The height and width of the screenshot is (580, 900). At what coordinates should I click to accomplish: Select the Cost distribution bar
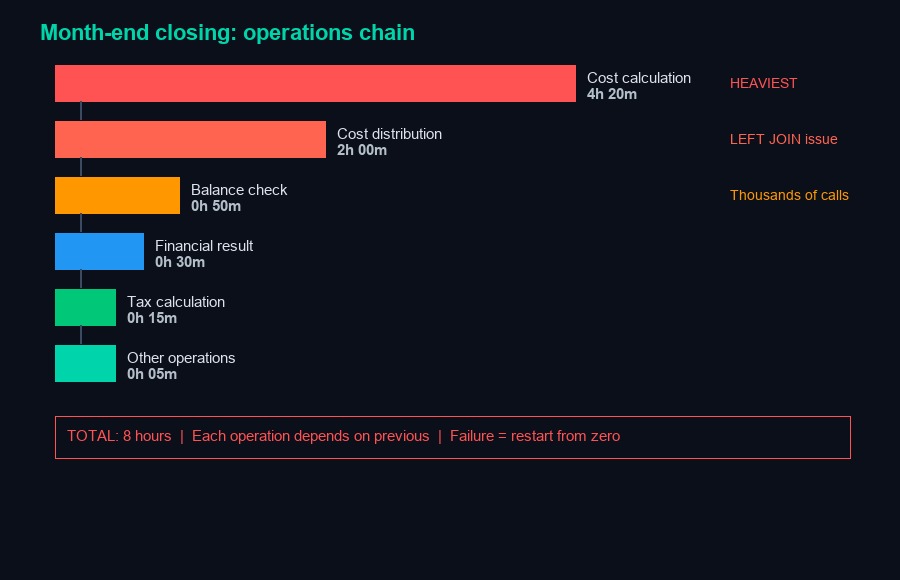click(190, 139)
